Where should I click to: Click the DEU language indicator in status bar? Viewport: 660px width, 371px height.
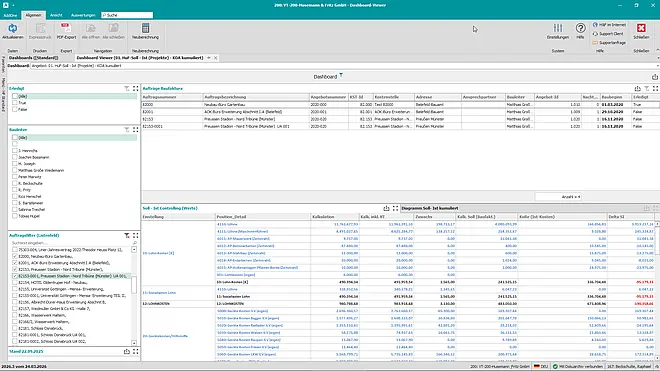click(x=540, y=367)
